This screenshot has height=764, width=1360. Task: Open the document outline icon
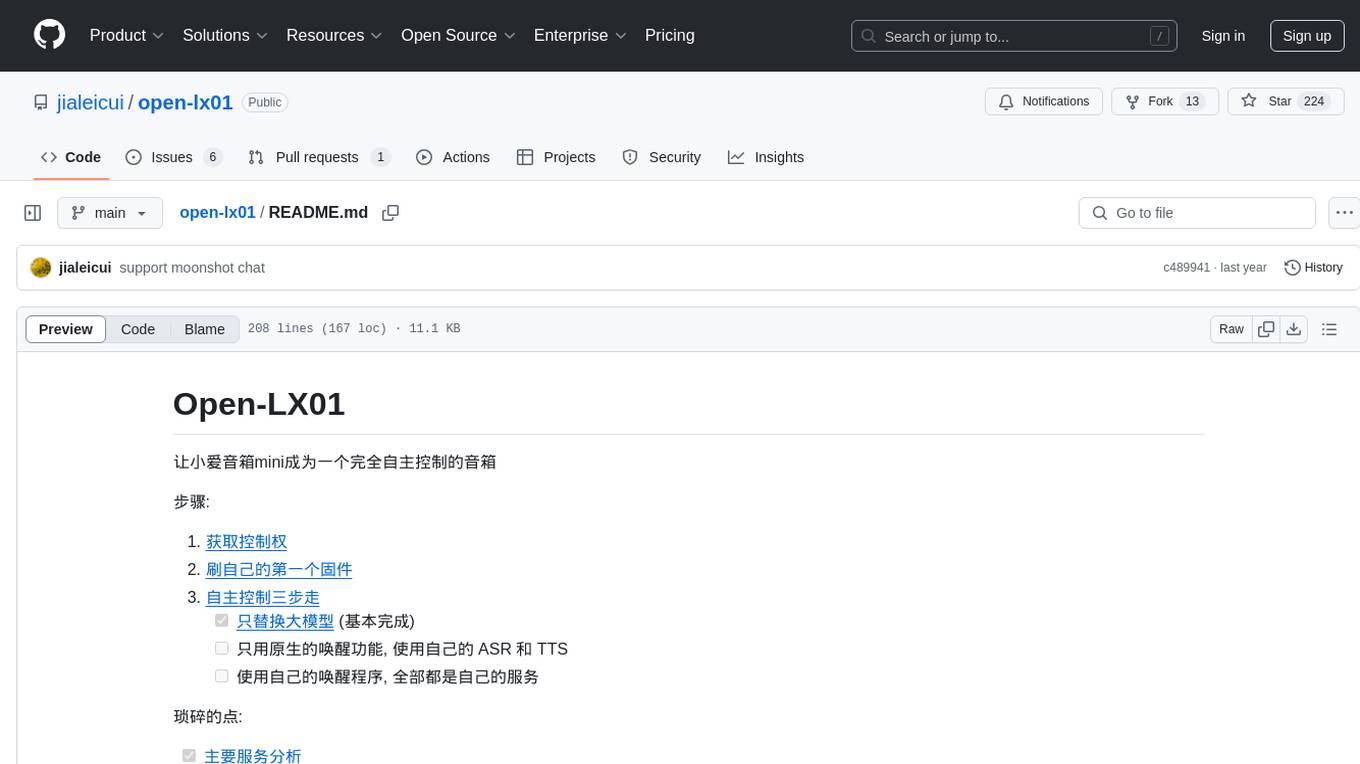tap(1329, 329)
